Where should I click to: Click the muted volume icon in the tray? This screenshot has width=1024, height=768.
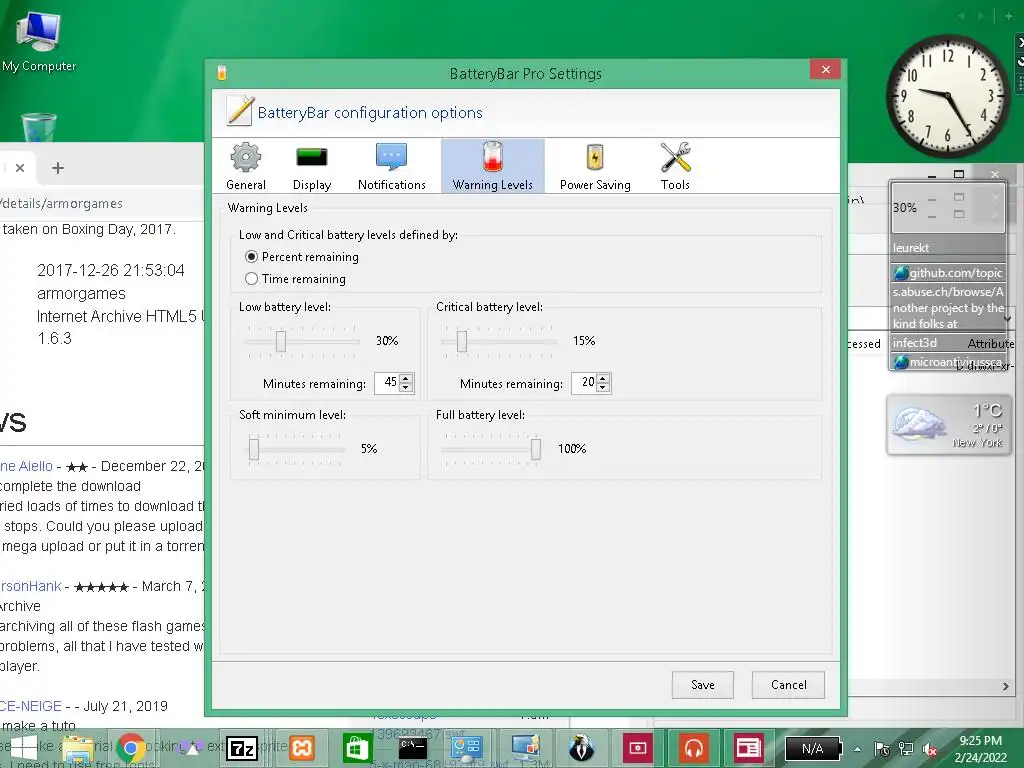(930, 749)
